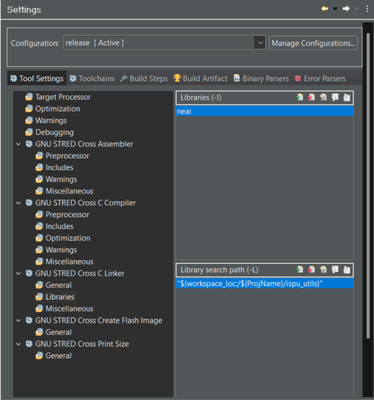Viewport: 374px width, 400px height.
Task: Add a new library in Libraries (-l)
Action: [x=300, y=97]
